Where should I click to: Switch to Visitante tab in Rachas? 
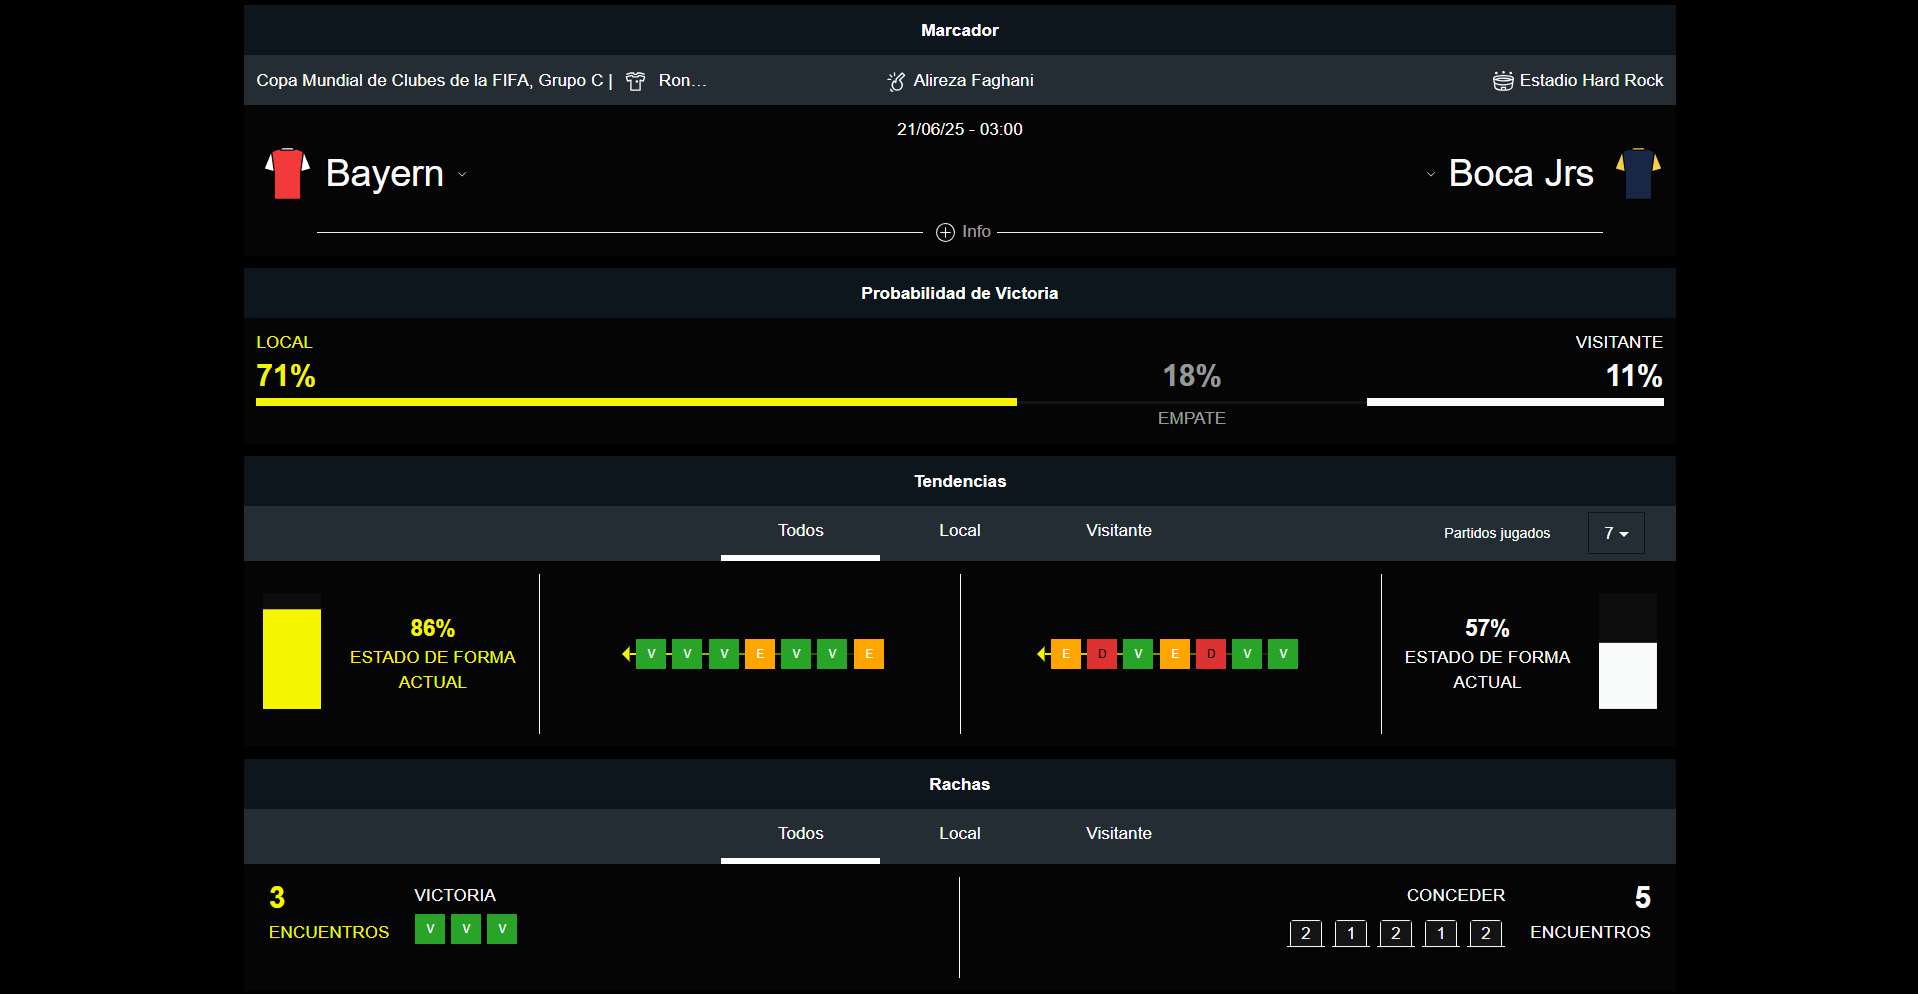point(1118,834)
